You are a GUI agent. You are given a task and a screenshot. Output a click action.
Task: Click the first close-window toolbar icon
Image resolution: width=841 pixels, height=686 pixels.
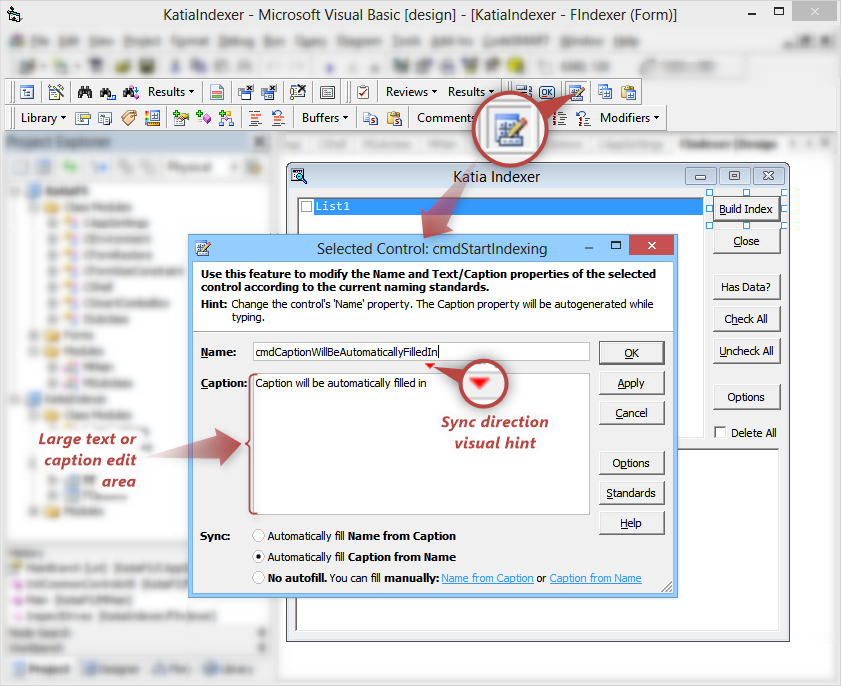246,92
